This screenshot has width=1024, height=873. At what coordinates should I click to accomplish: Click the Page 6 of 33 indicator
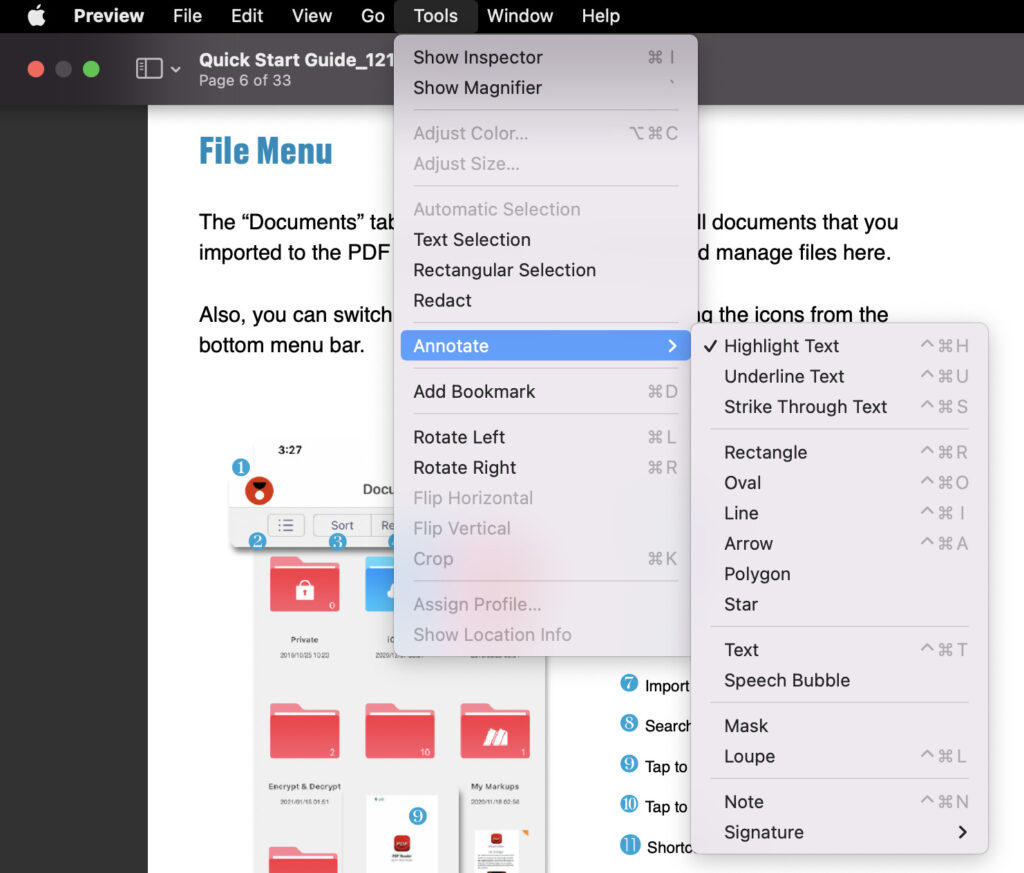pos(245,81)
